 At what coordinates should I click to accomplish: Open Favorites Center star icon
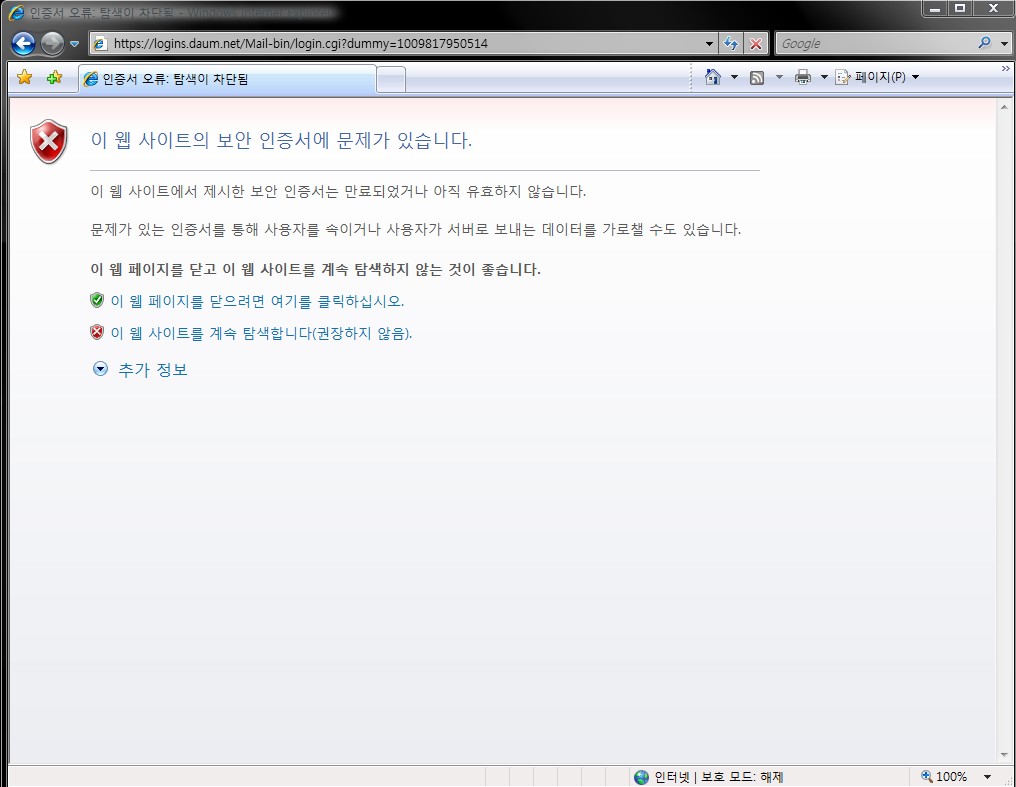click(25, 77)
